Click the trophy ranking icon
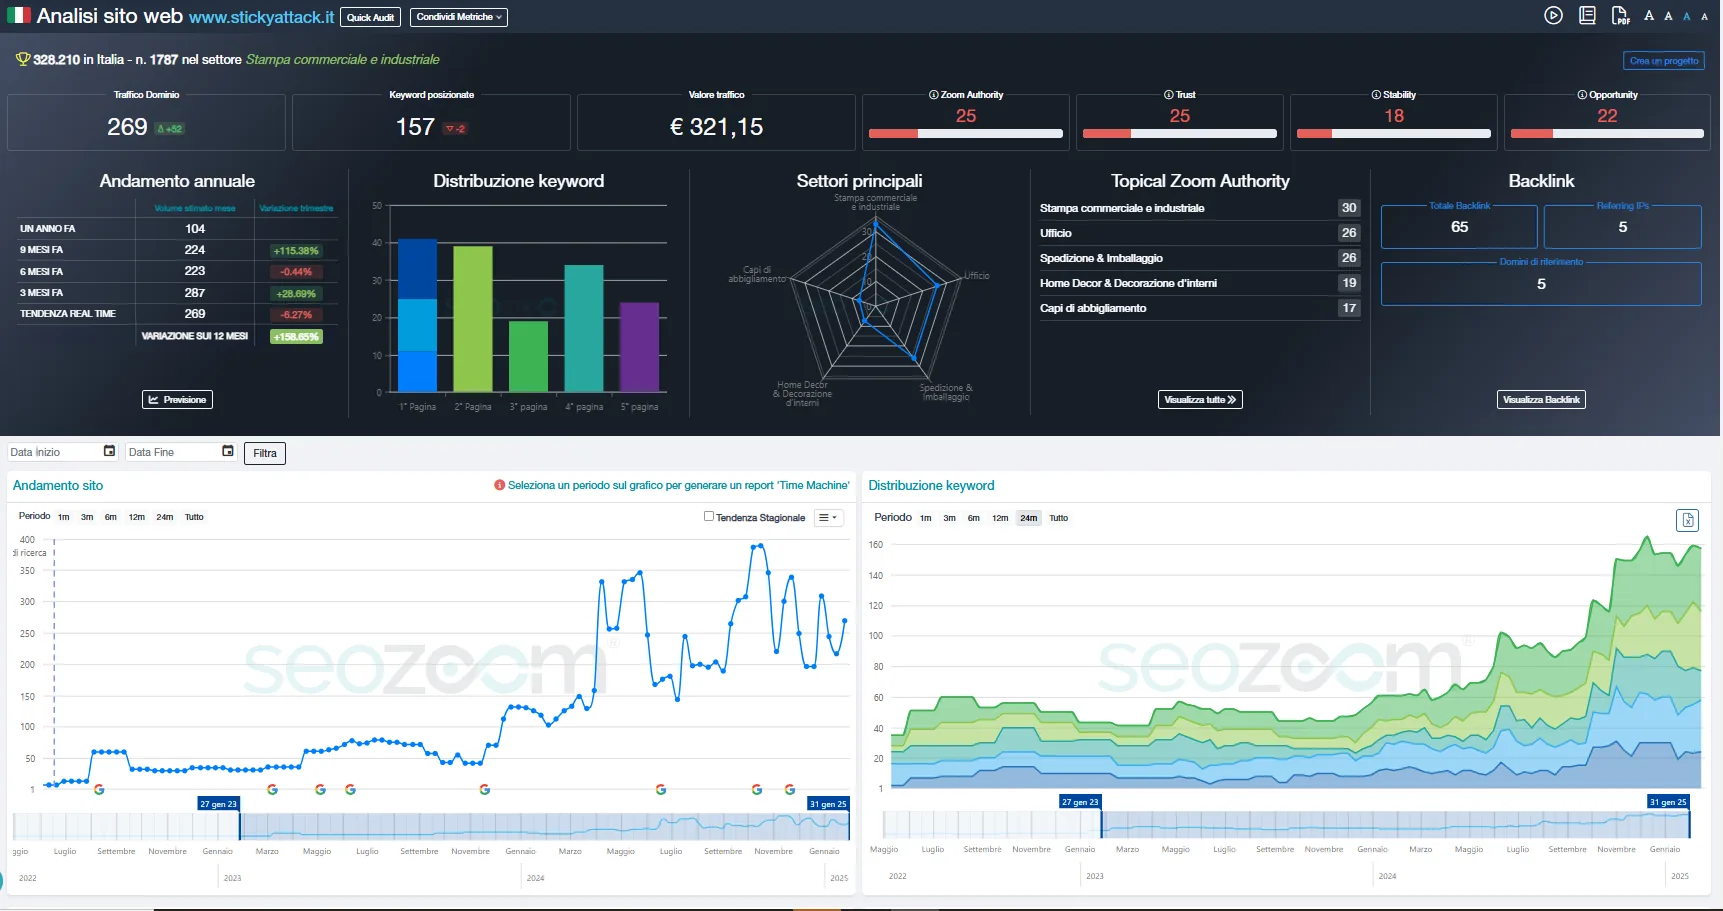1723x911 pixels. click(x=23, y=59)
